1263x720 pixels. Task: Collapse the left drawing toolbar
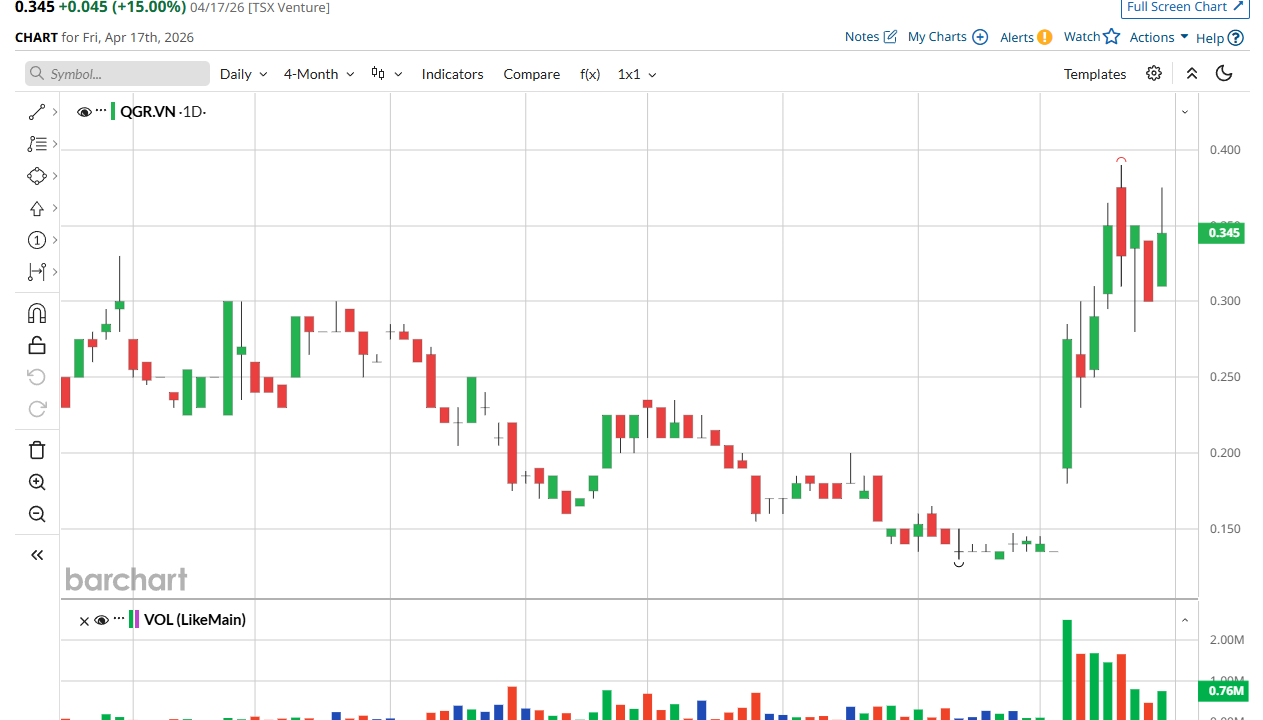[x=37, y=555]
